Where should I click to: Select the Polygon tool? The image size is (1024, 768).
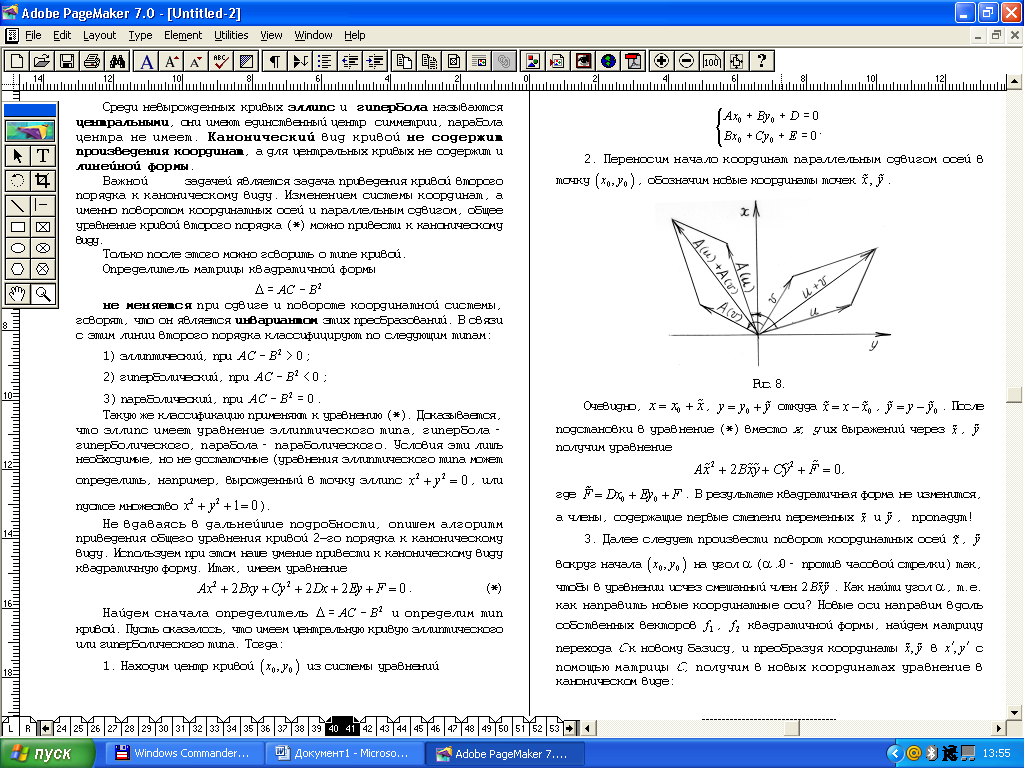[x=18, y=269]
